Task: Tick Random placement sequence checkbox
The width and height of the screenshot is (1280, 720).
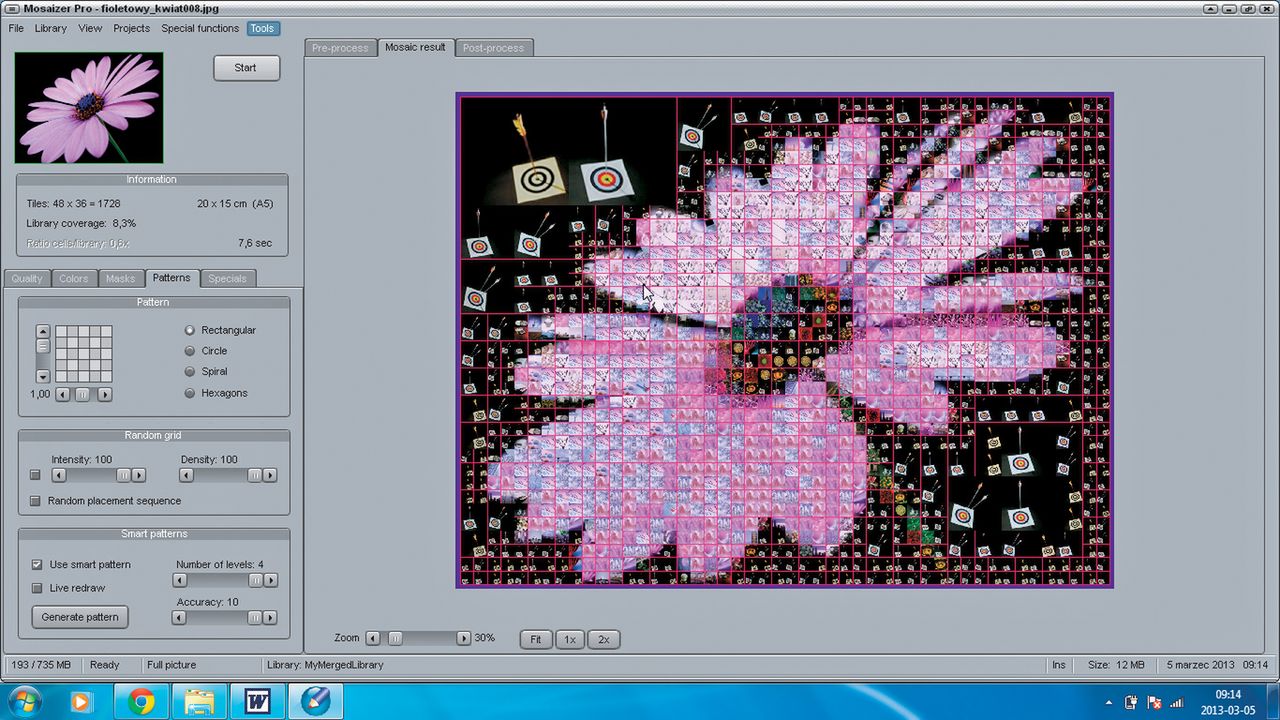Action: [36, 501]
